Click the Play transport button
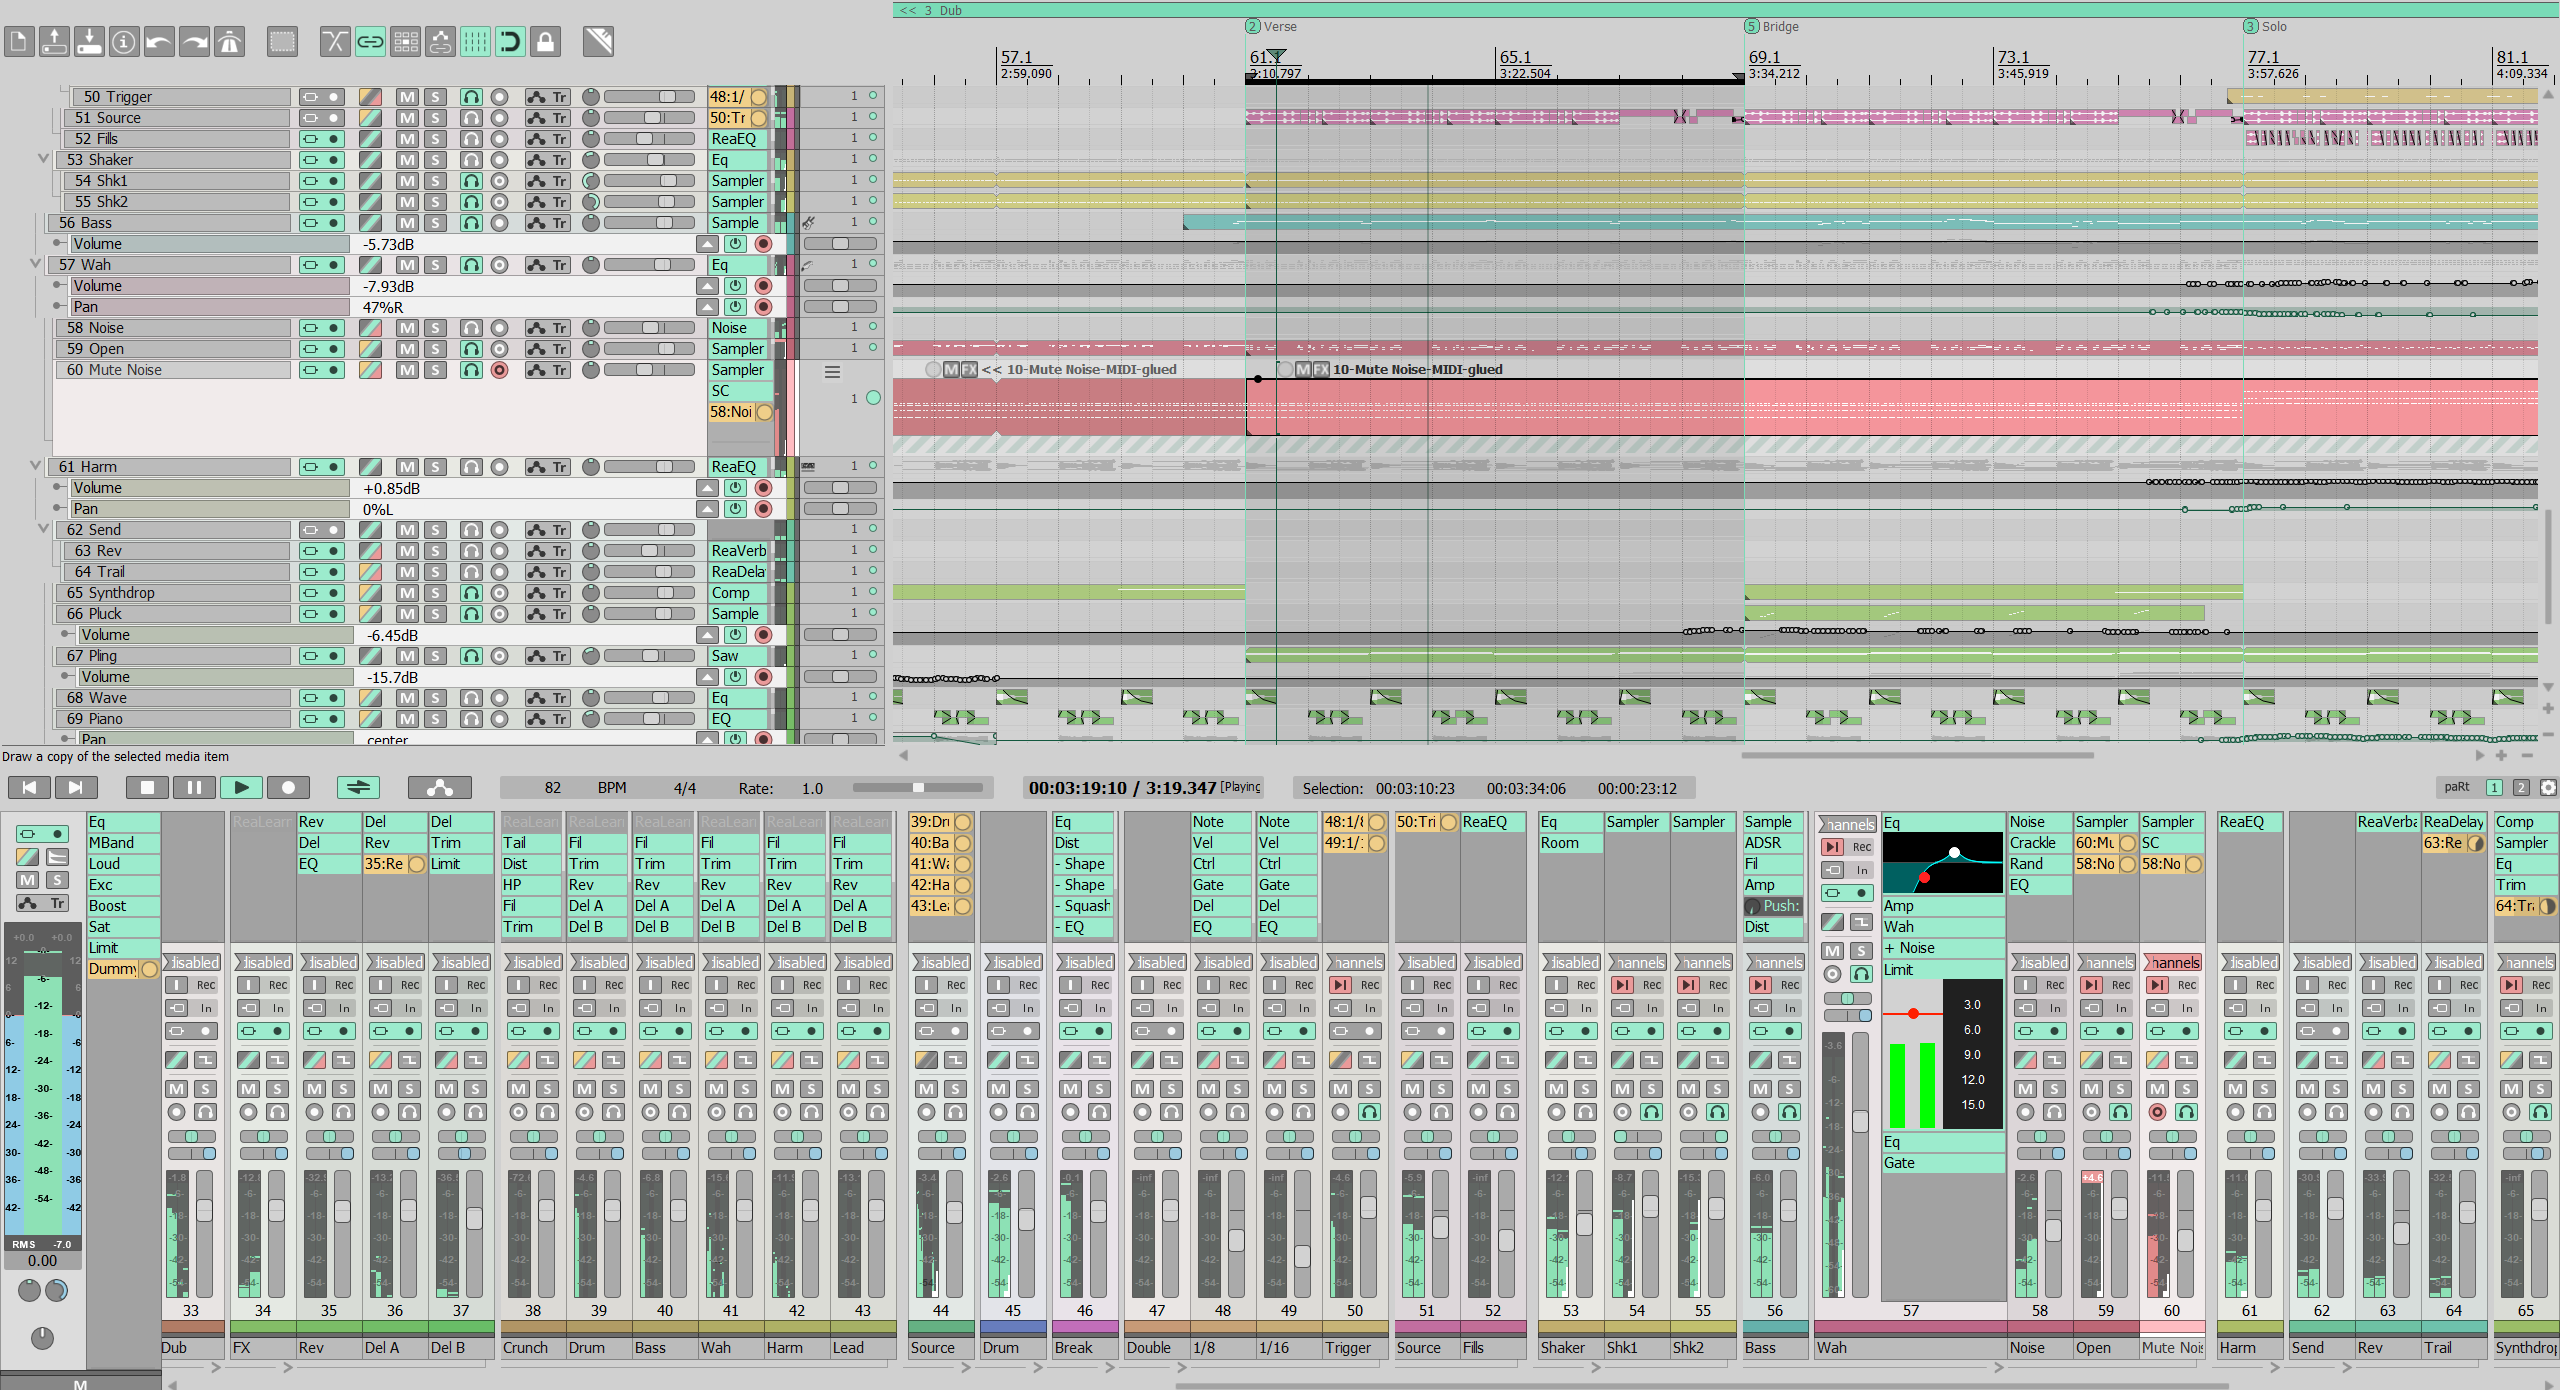Image resolution: width=2560 pixels, height=1390 pixels. click(241, 788)
